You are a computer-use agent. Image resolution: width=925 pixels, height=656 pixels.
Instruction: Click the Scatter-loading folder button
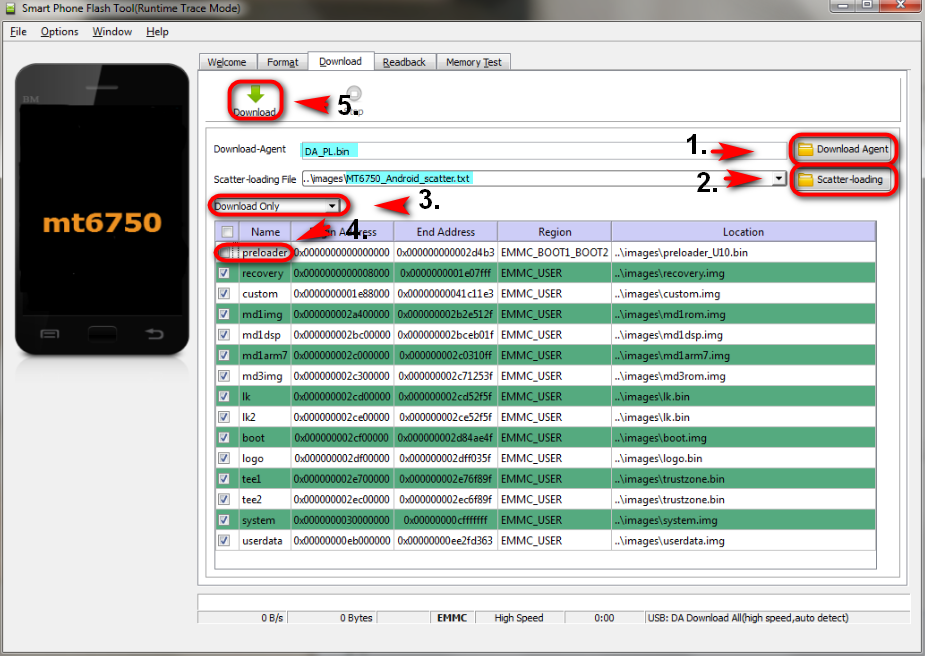[842, 180]
